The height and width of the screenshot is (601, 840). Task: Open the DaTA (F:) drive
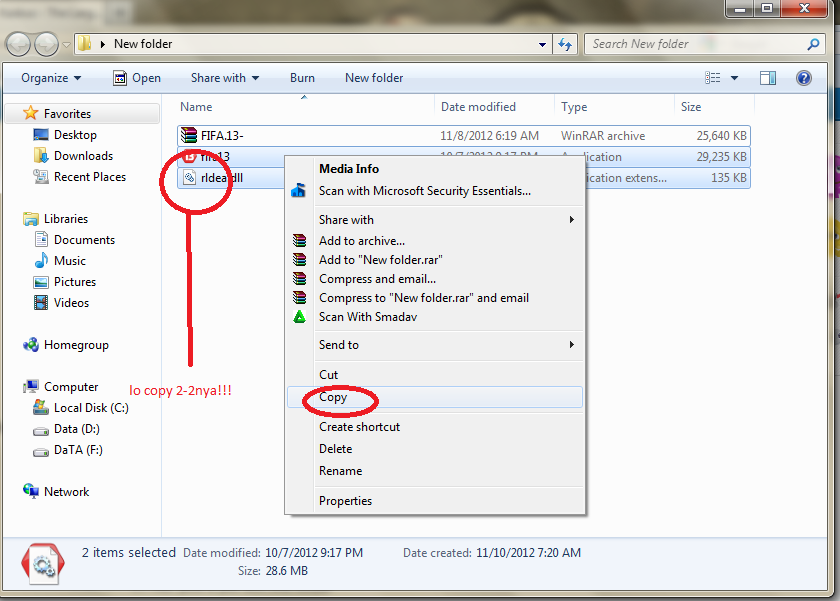pos(78,450)
